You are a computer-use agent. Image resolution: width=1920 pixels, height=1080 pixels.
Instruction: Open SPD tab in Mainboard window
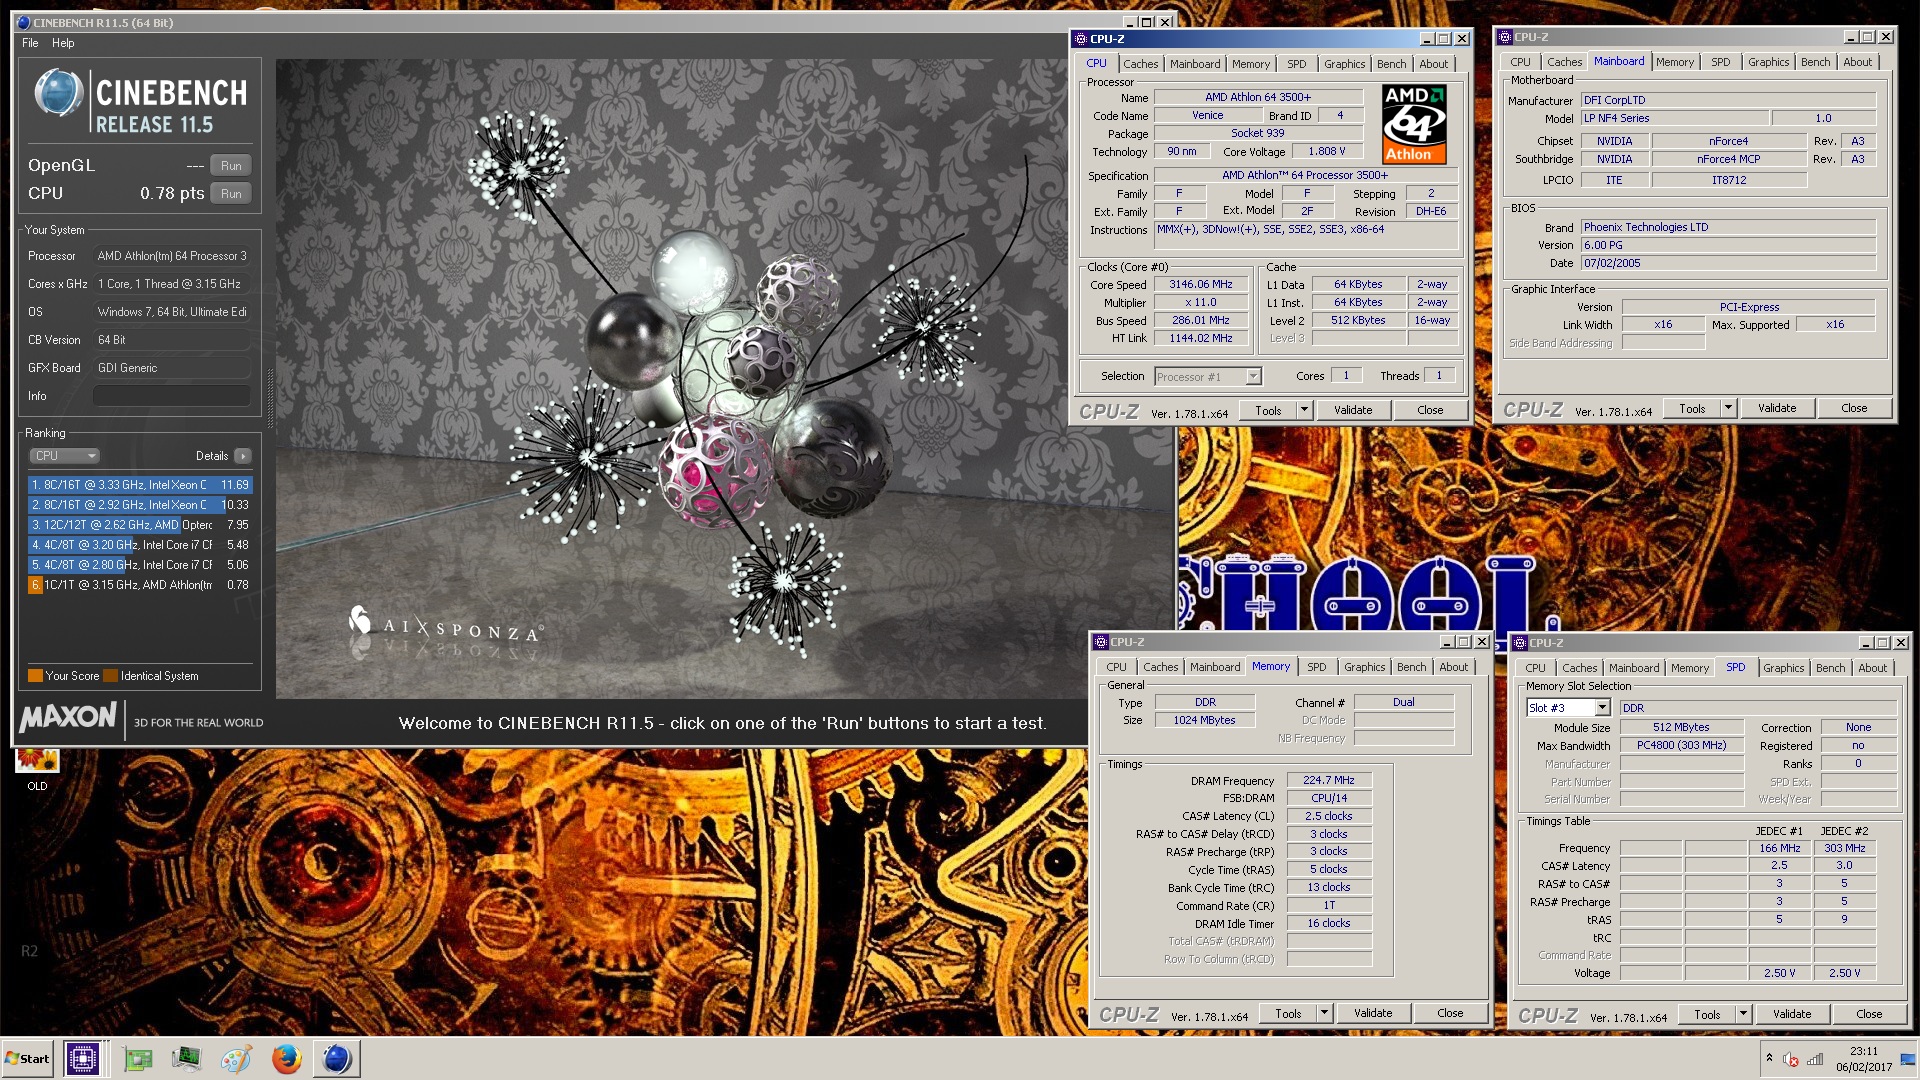(x=1720, y=62)
